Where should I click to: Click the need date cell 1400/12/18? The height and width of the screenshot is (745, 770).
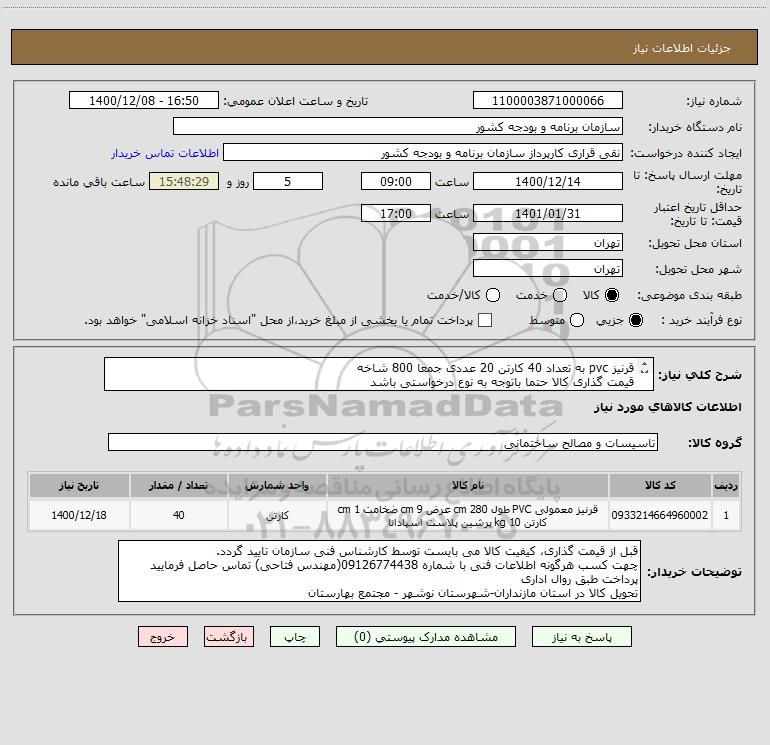(x=79, y=515)
